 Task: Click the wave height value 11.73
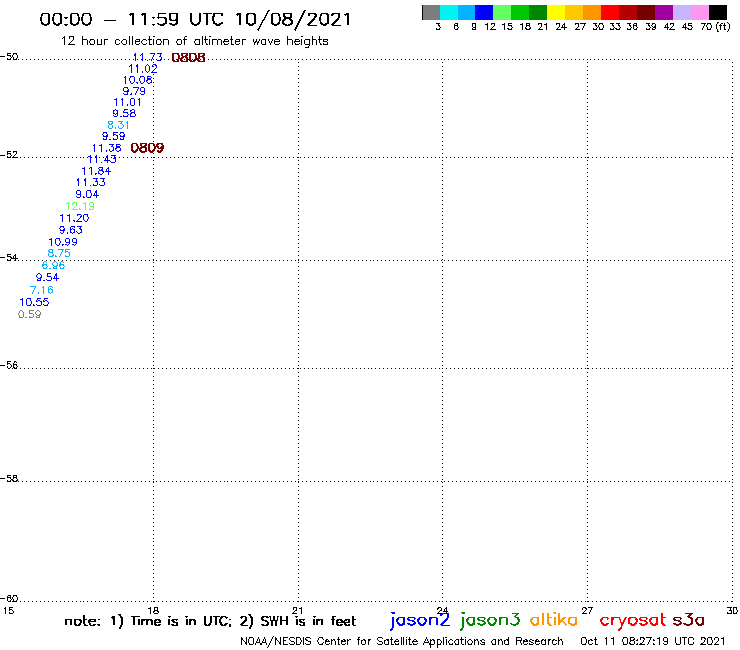[x=147, y=57]
